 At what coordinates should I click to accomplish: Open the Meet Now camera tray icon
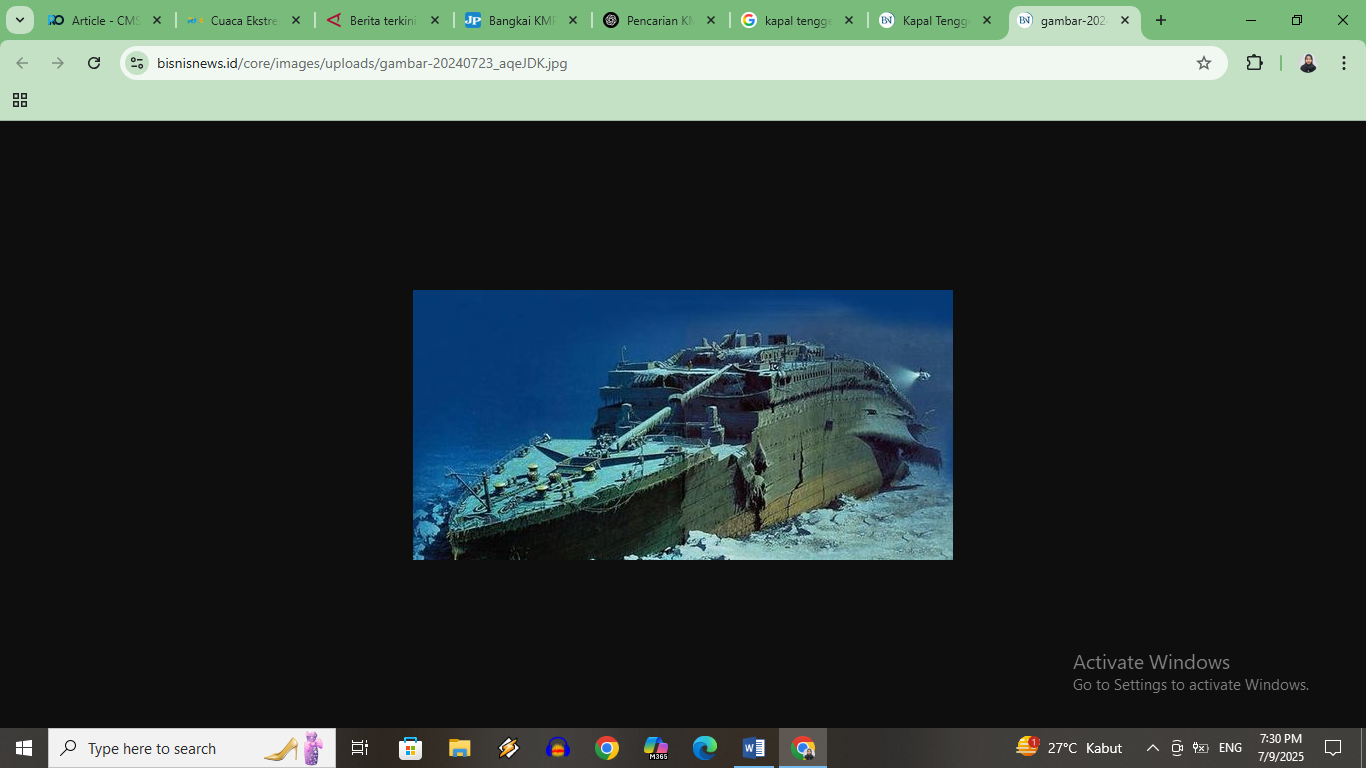[1177, 748]
